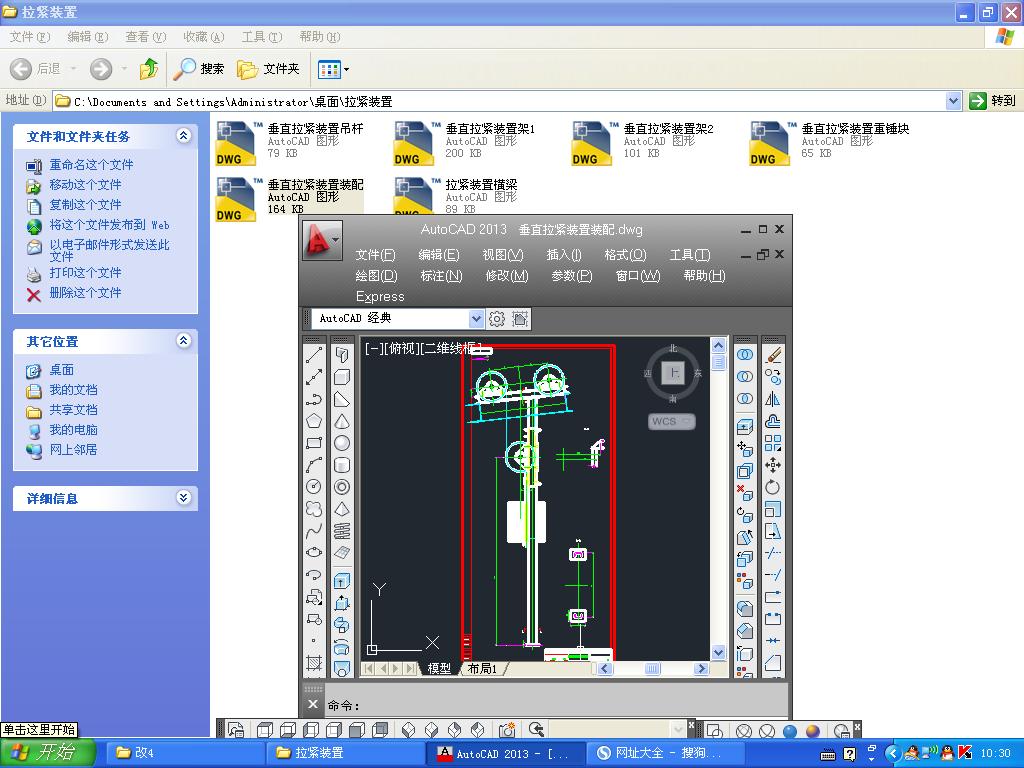
Task: Click the 开始 Start button
Action: (48, 753)
